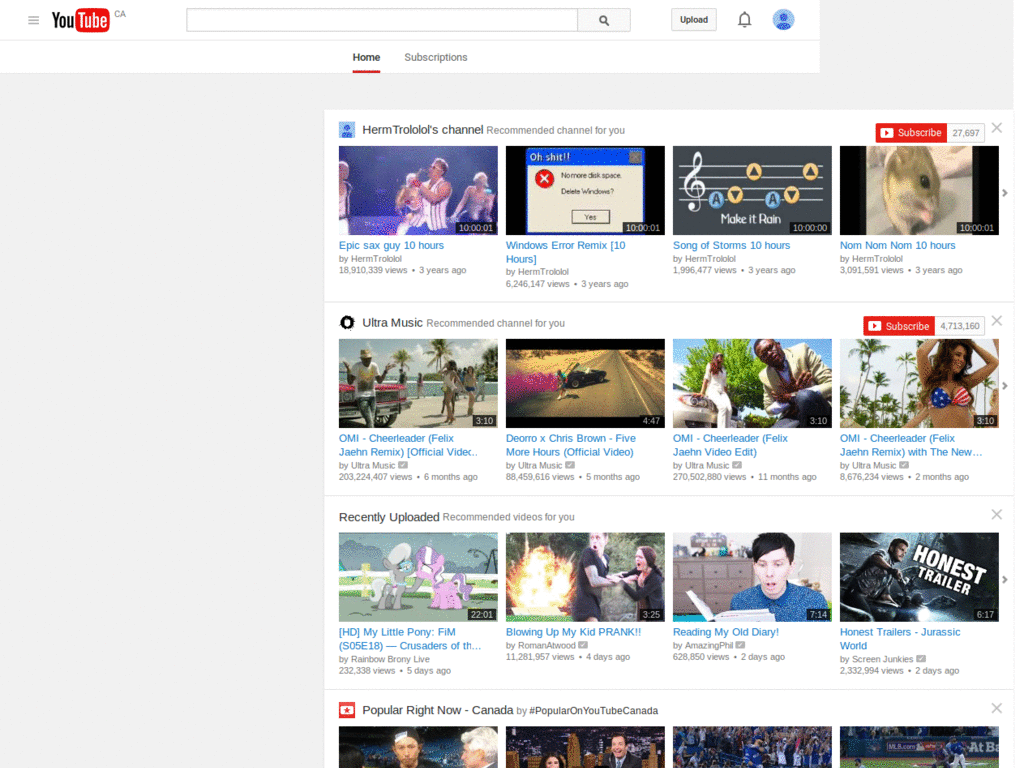The image size is (1024, 768).
Task: Click the Popular Right Now Canada icon
Action: (347, 710)
